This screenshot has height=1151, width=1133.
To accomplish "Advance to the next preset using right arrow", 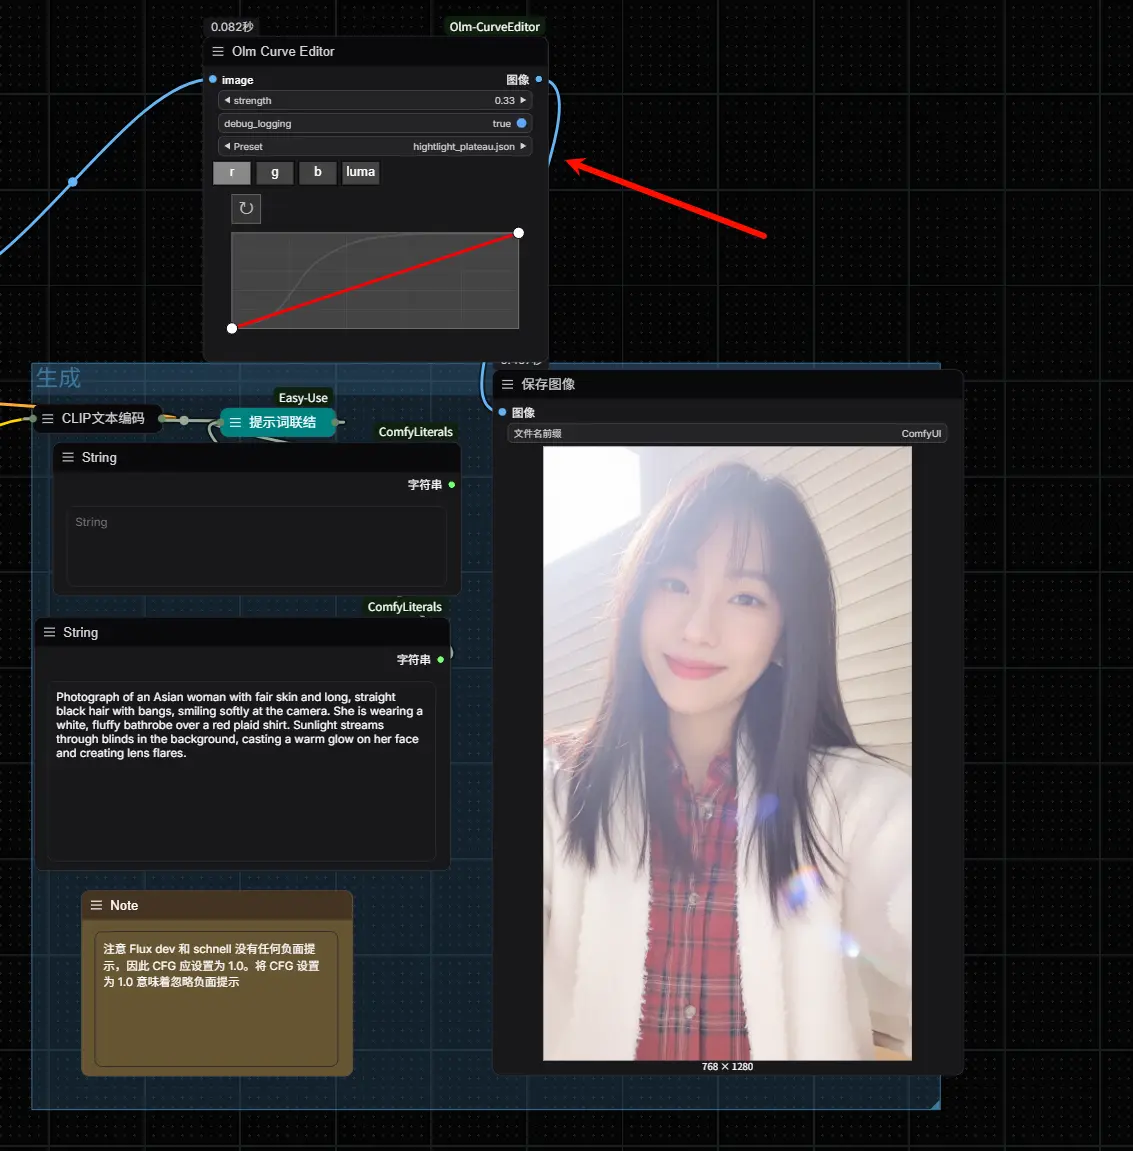I will 523,147.
